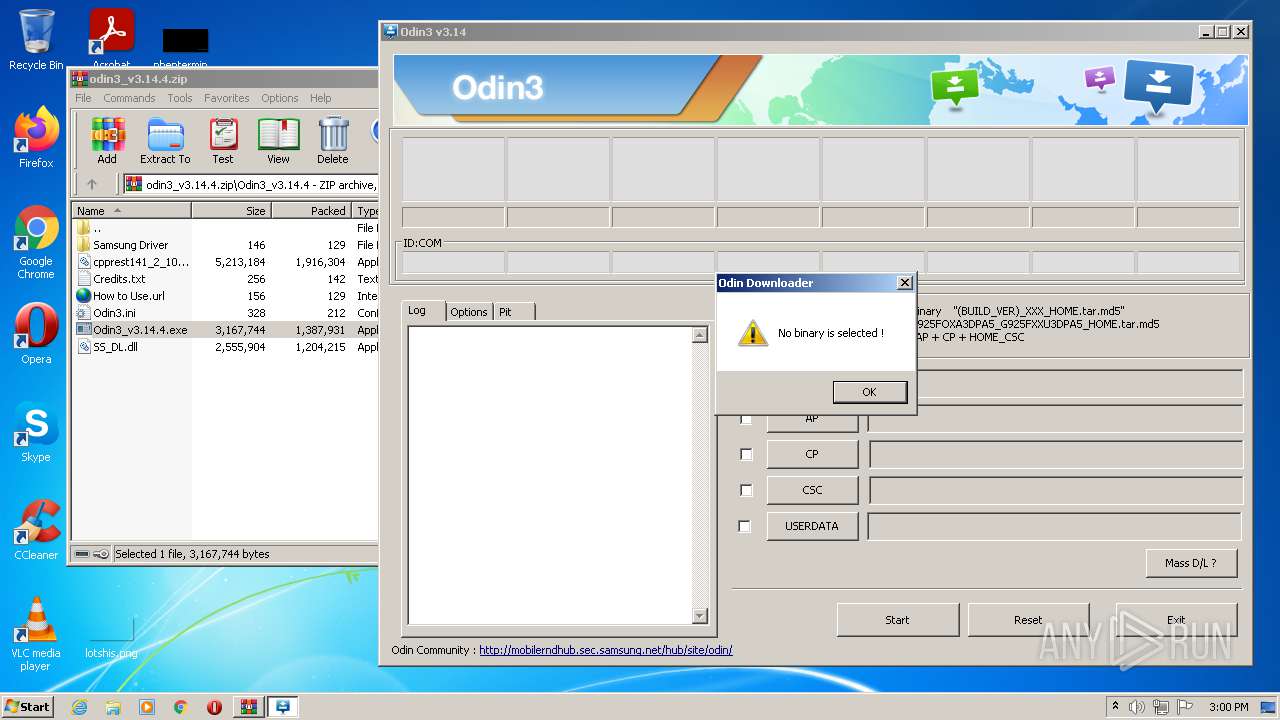Sort WinRAR list by Name column
The height and width of the screenshot is (720, 1280).
pyautogui.click(x=131, y=211)
